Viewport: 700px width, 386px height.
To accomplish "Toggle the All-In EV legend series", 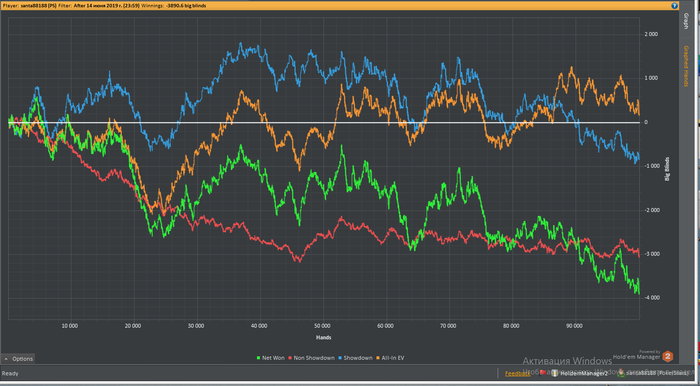I will tap(391, 358).
